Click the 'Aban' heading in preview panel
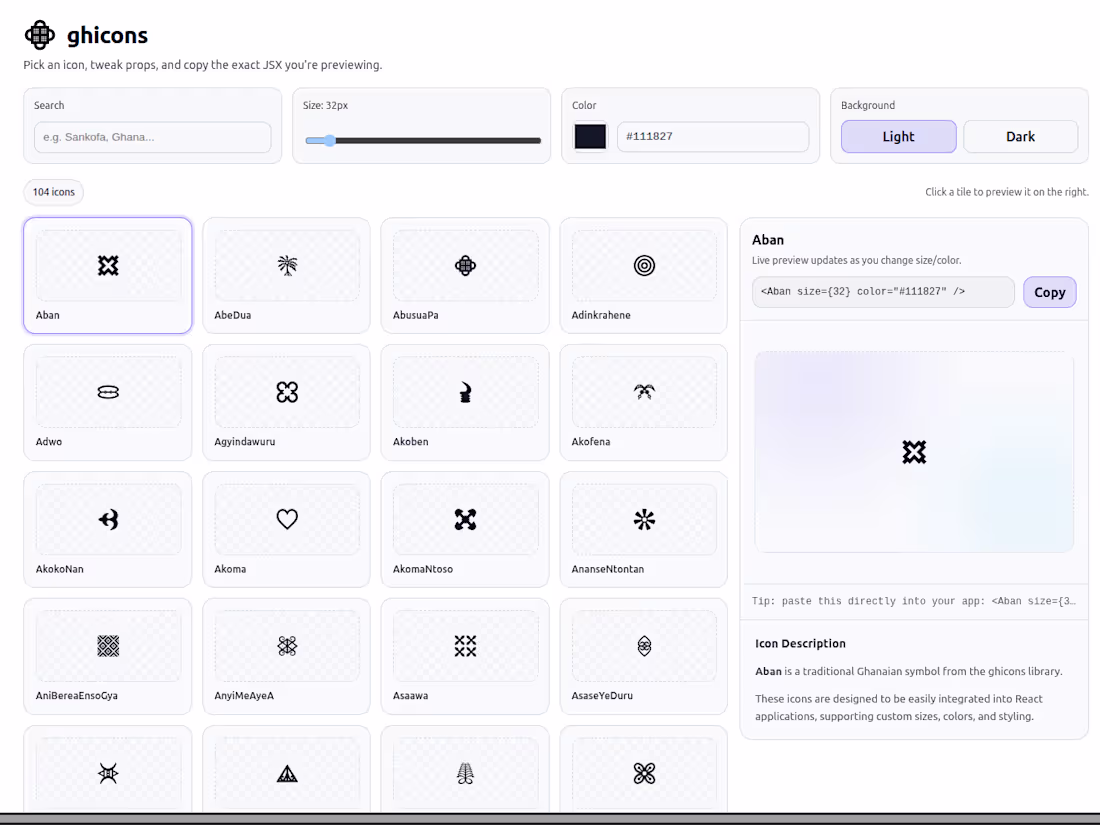The width and height of the screenshot is (1100, 825). coord(768,239)
